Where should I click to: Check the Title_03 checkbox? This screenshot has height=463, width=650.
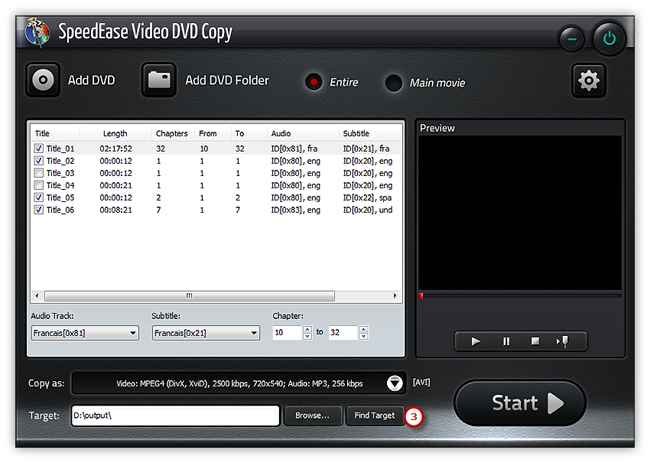[39, 173]
